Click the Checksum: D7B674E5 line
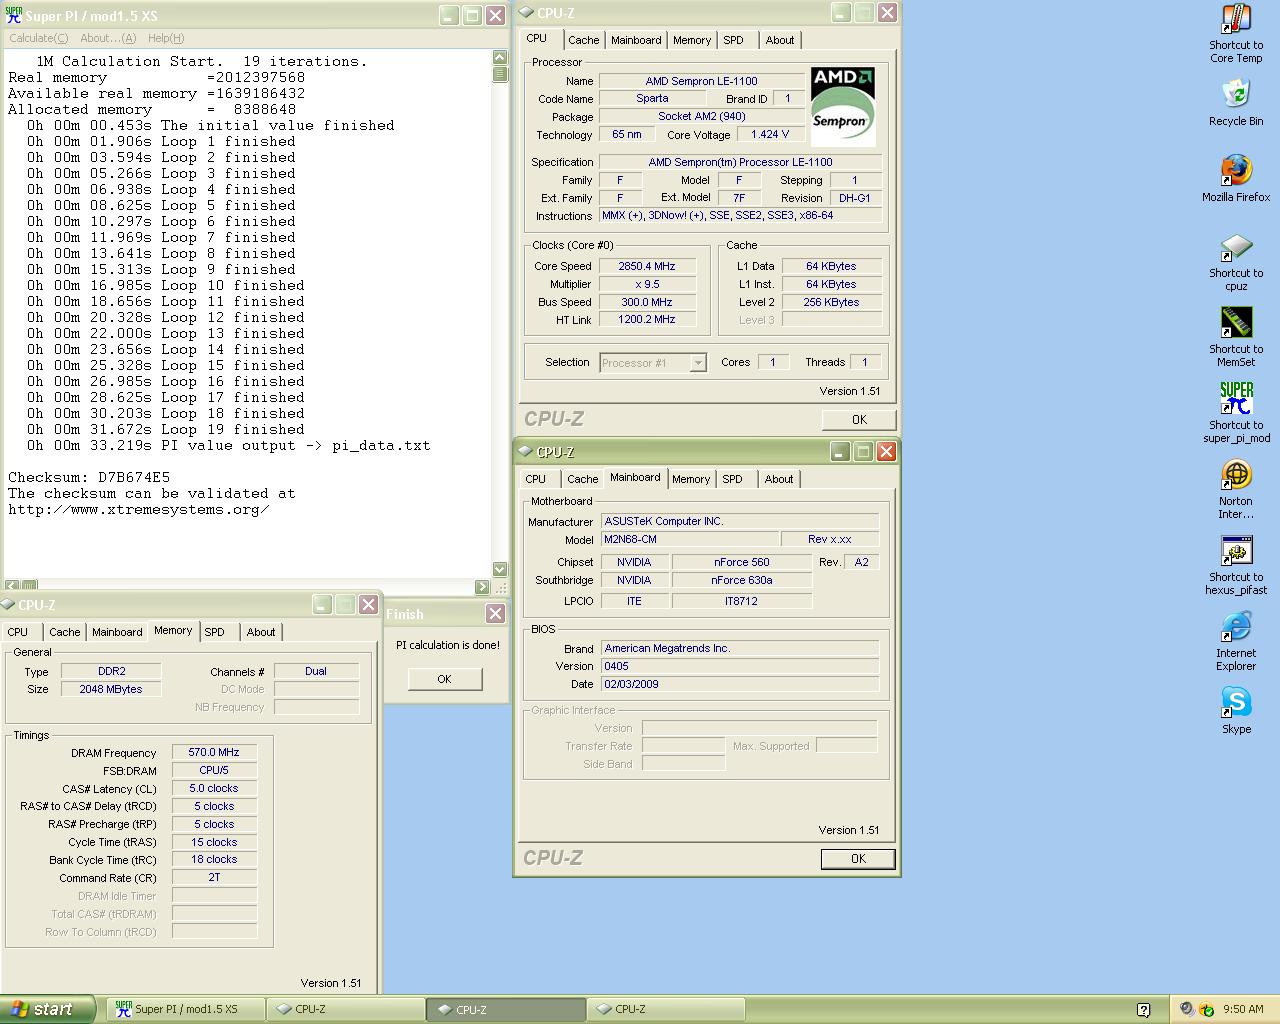 point(89,477)
